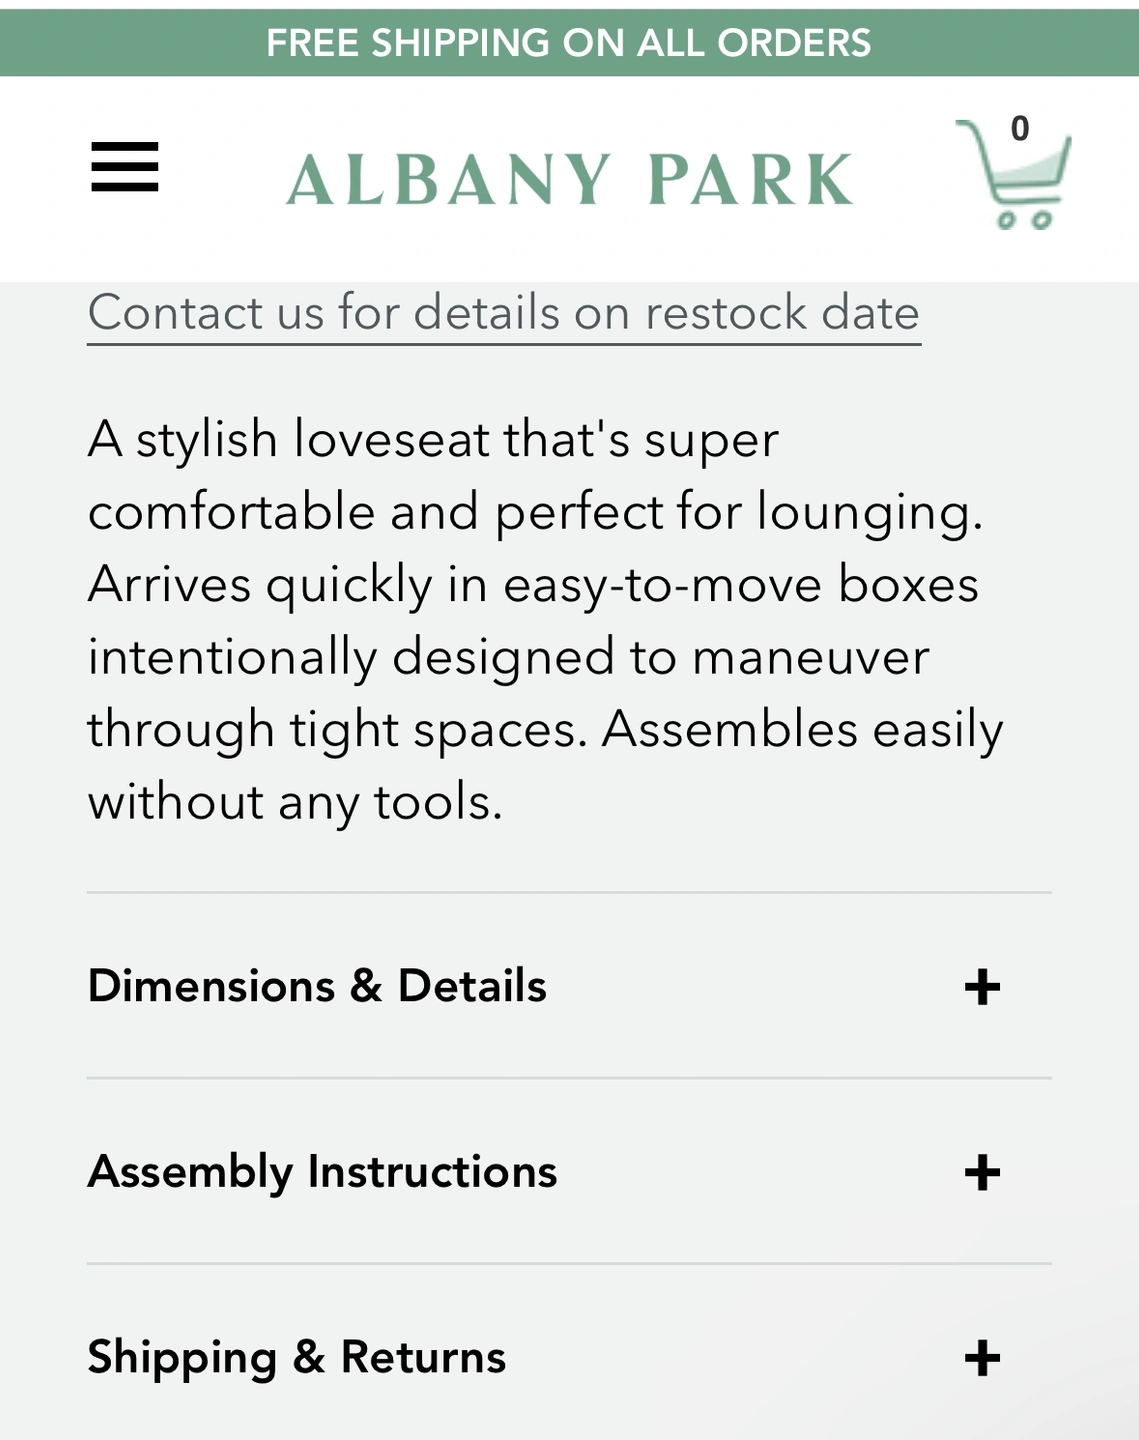The image size is (1139, 1440).
Task: Click plus icon beside Shipping & Returns
Action: [982, 1358]
